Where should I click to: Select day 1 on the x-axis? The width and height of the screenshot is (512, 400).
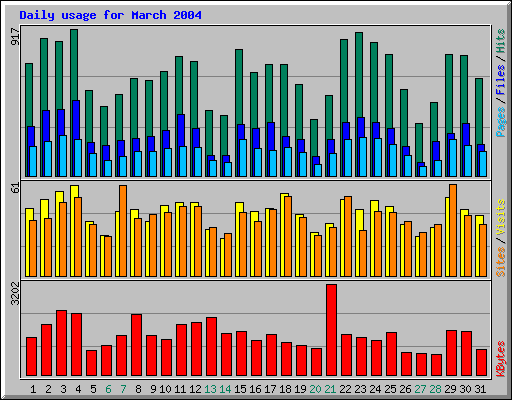point(33,389)
